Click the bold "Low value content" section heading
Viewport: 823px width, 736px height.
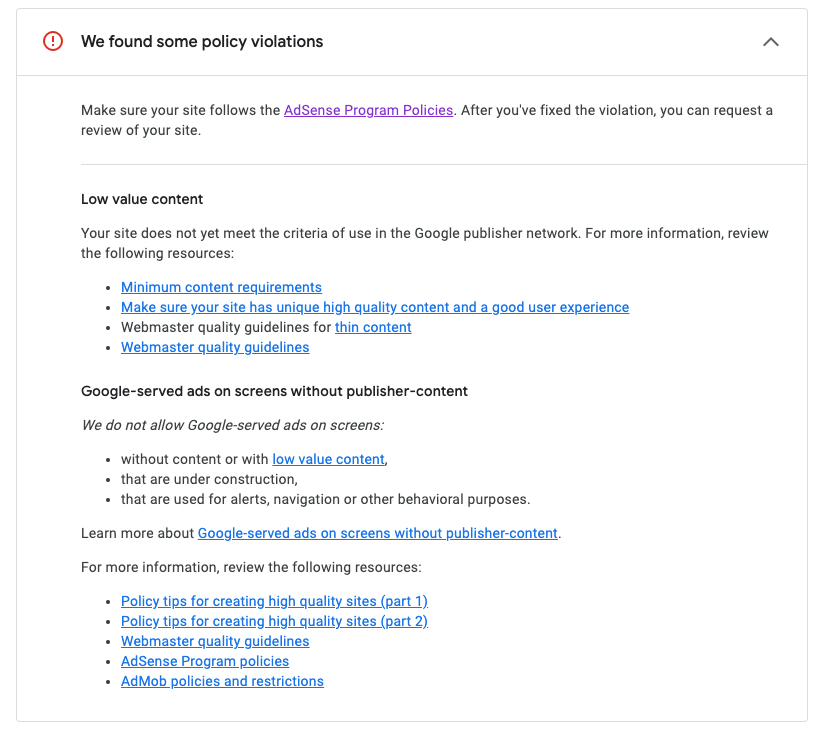[x=142, y=200]
